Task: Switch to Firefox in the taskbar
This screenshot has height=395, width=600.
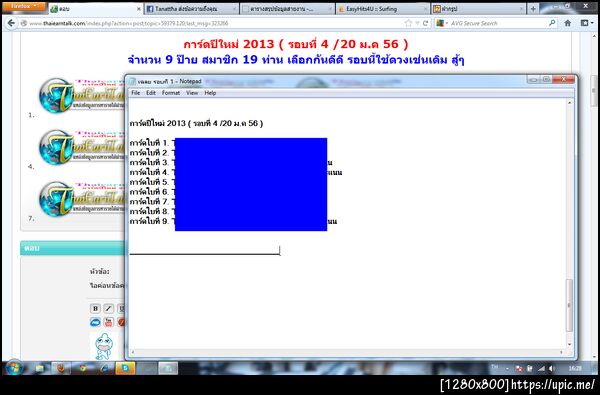Action: 61,368
